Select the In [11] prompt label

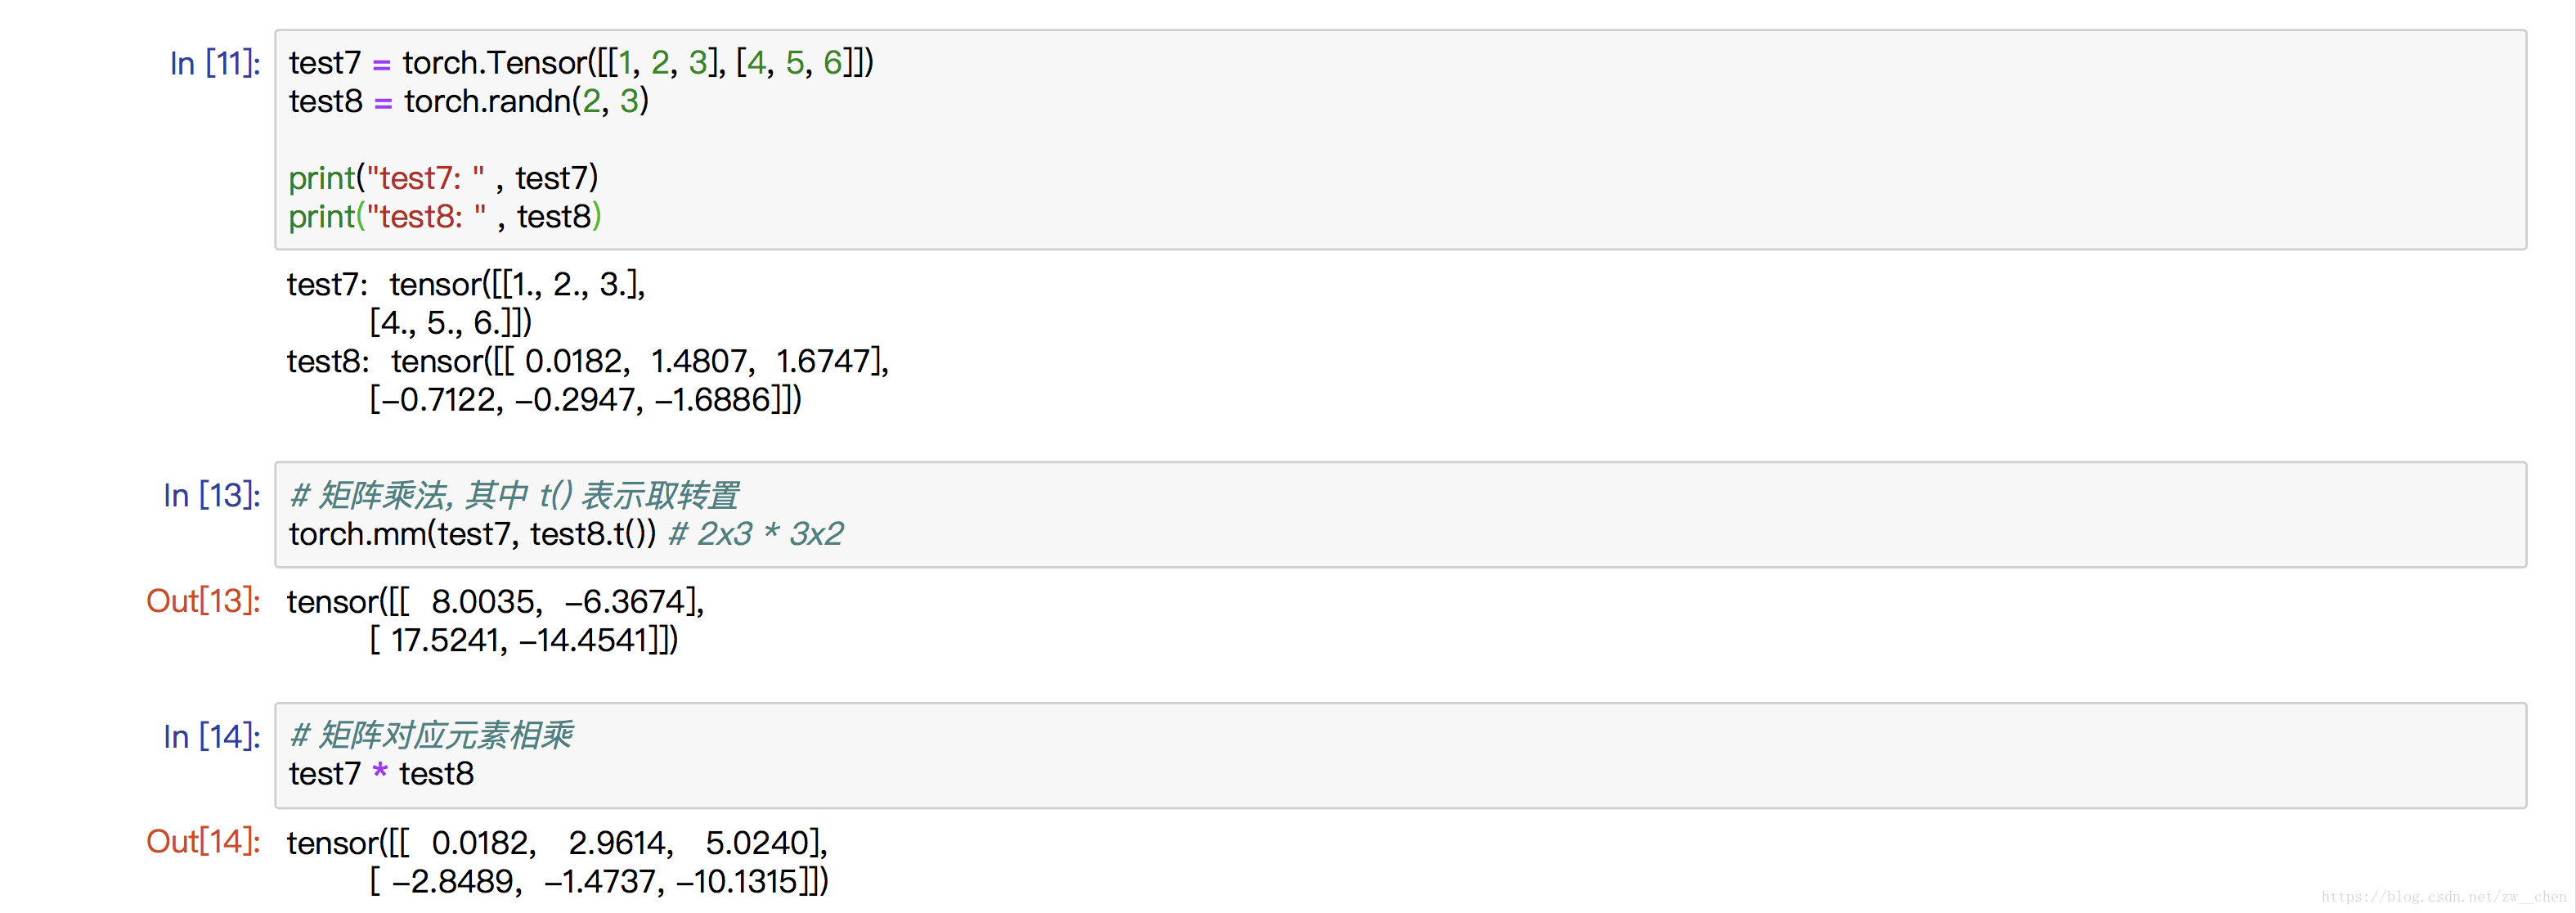coord(214,63)
